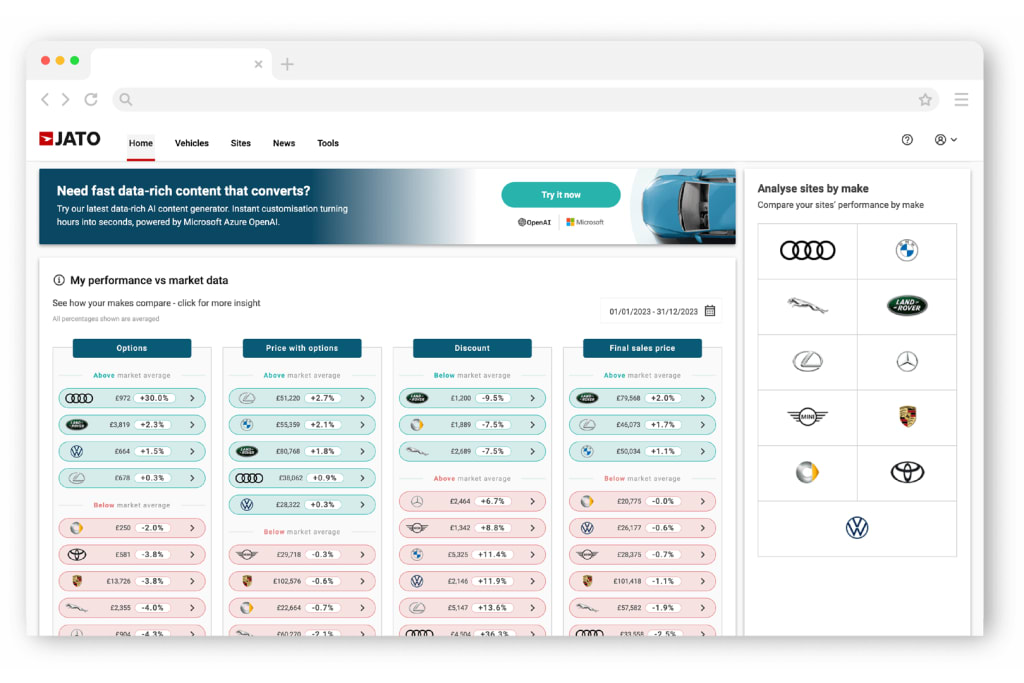
Task: Click the browser address bar
Action: pyautogui.click(x=526, y=99)
